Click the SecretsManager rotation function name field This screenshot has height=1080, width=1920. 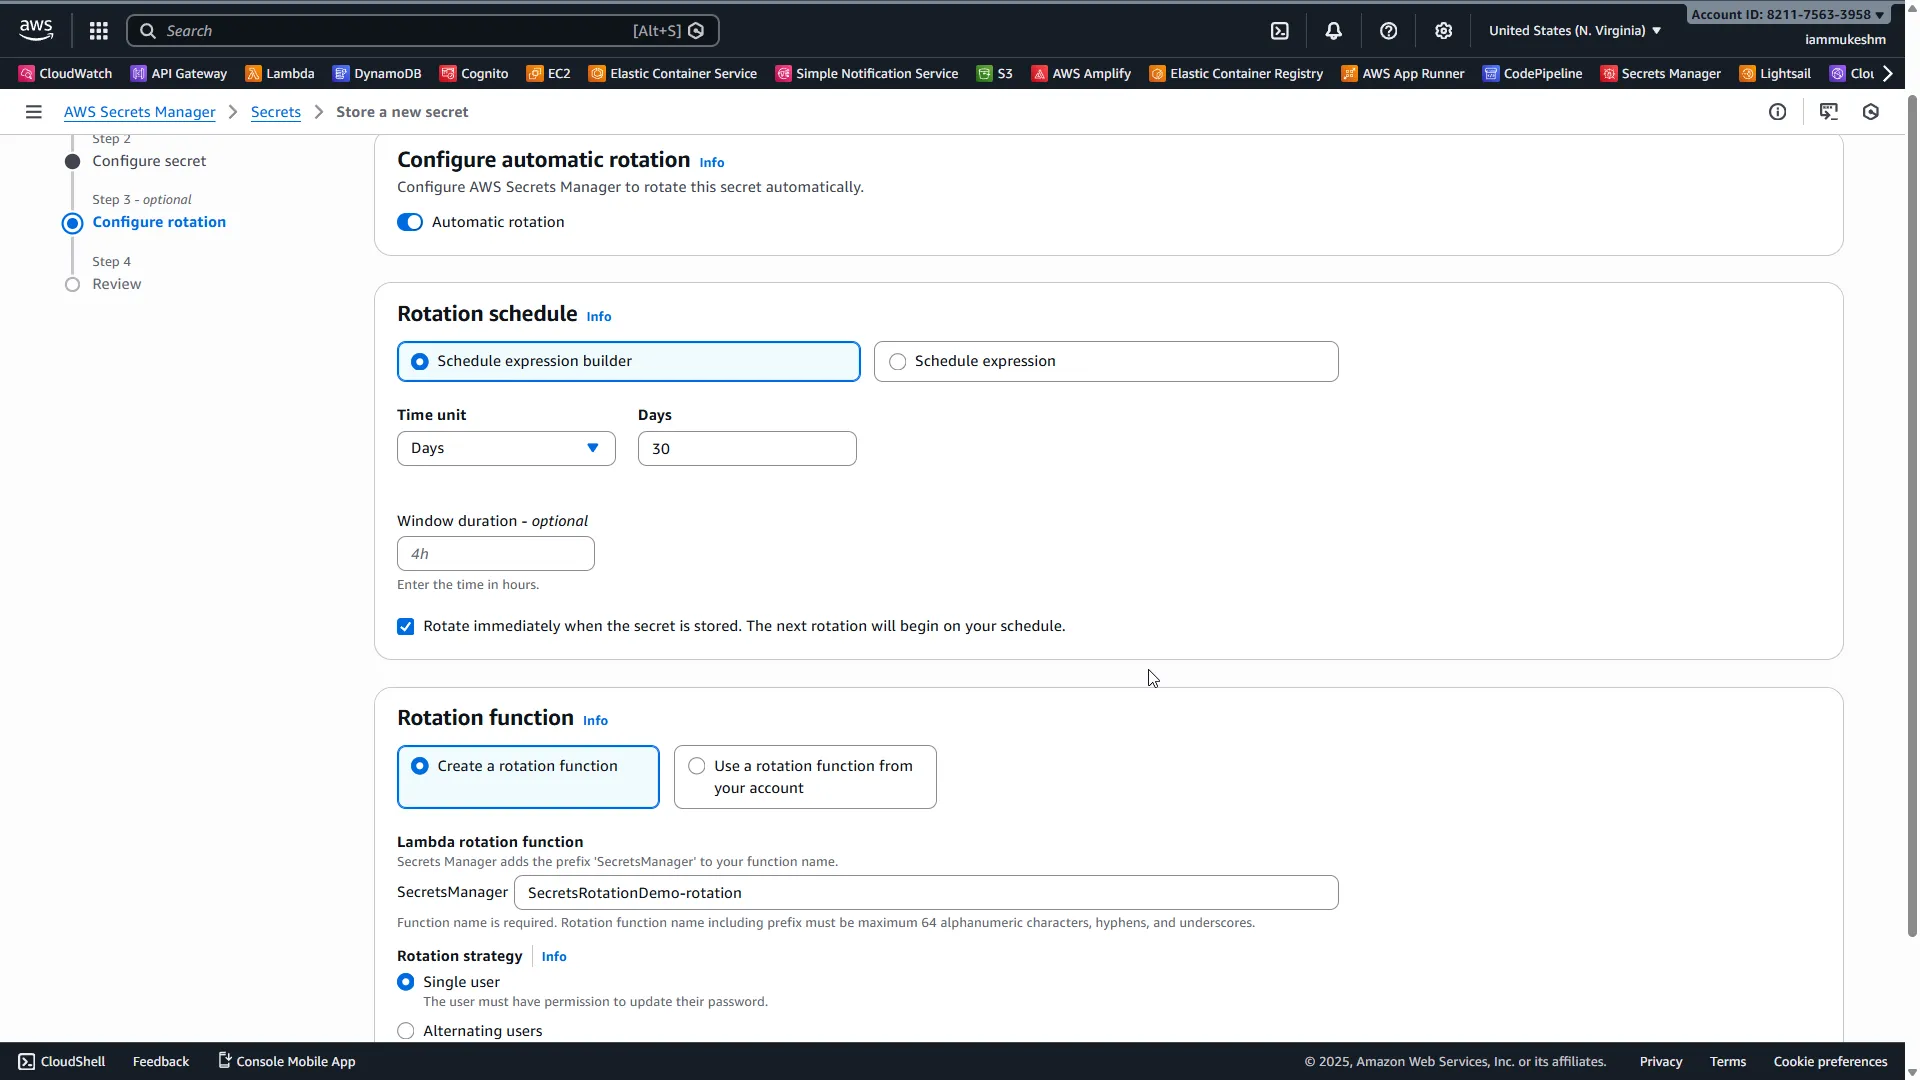(926, 892)
